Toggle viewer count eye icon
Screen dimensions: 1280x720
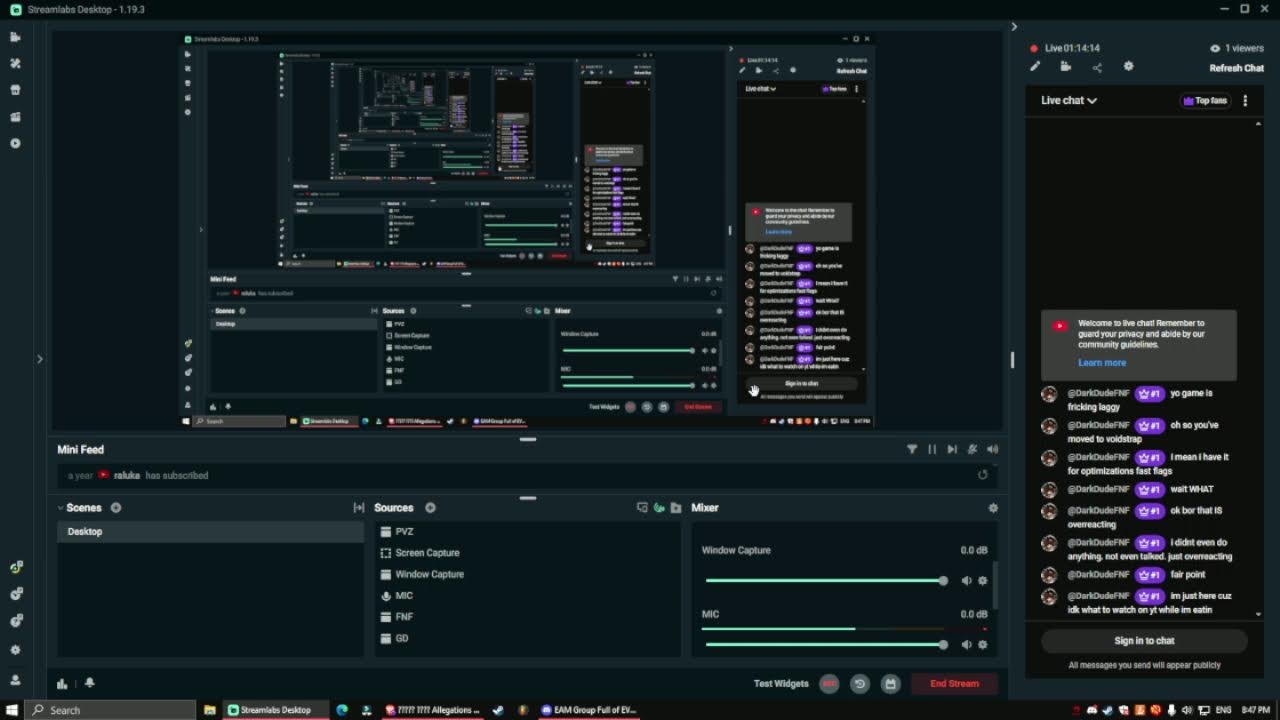1215,48
